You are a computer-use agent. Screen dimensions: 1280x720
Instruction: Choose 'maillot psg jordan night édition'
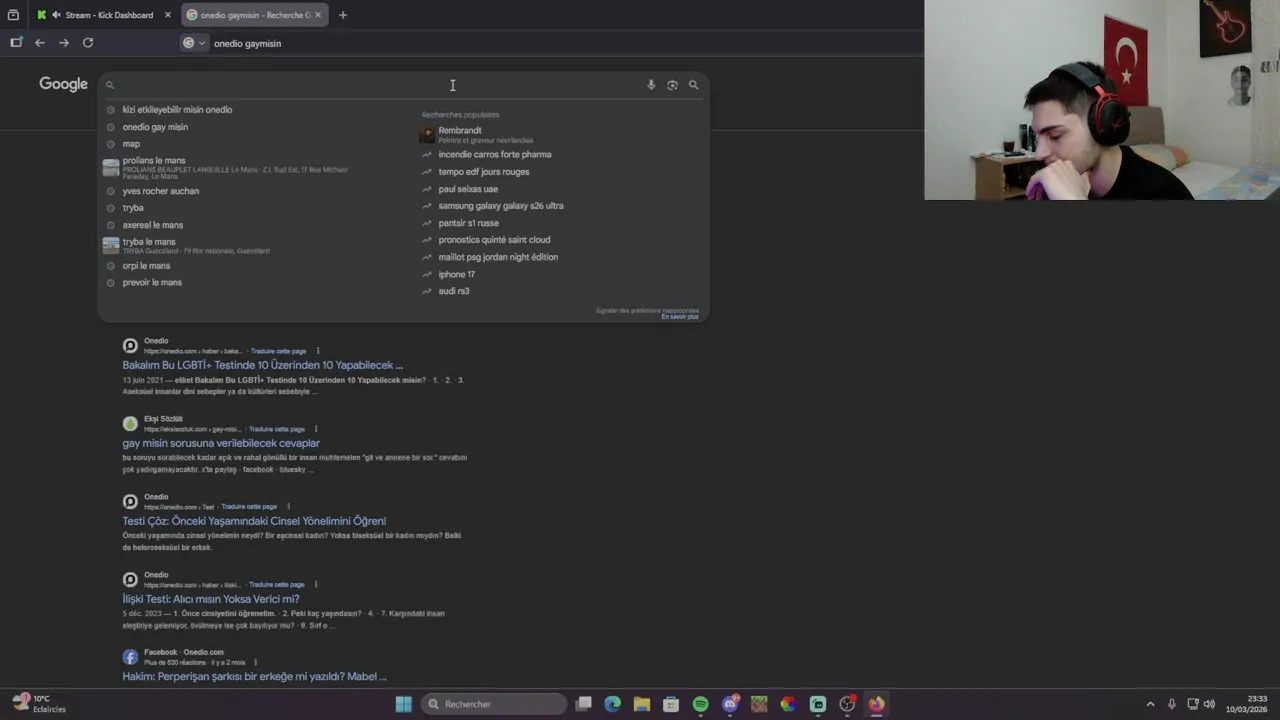(498, 257)
